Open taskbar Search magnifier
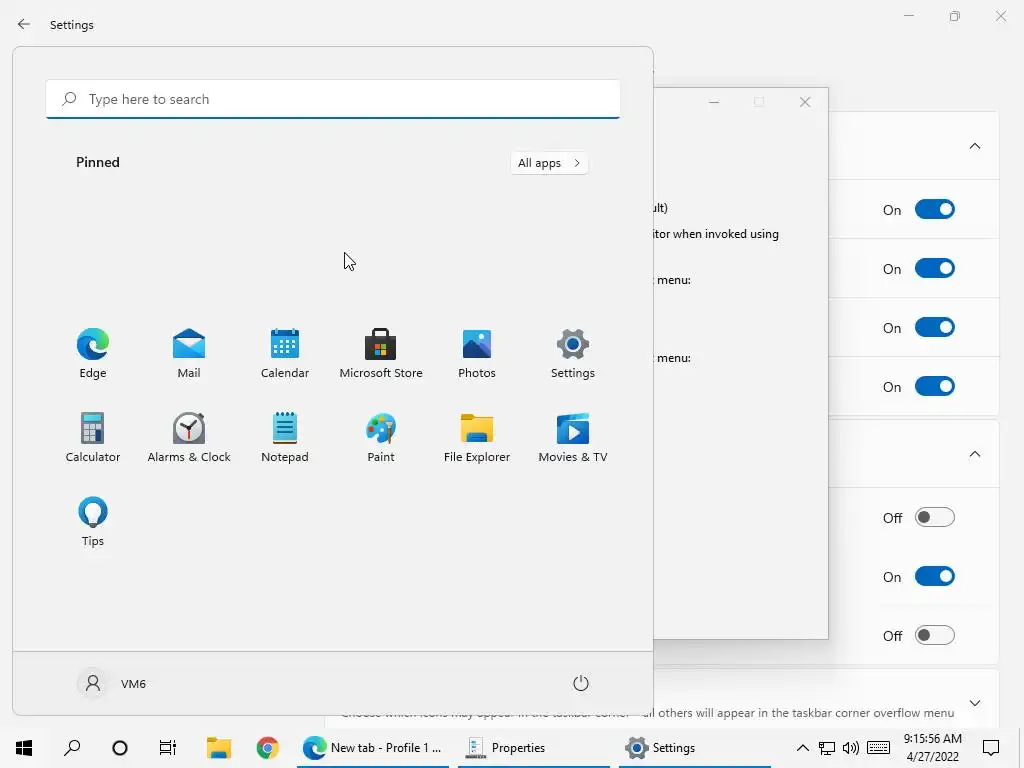Image resolution: width=1024 pixels, height=768 pixels. [x=72, y=748]
